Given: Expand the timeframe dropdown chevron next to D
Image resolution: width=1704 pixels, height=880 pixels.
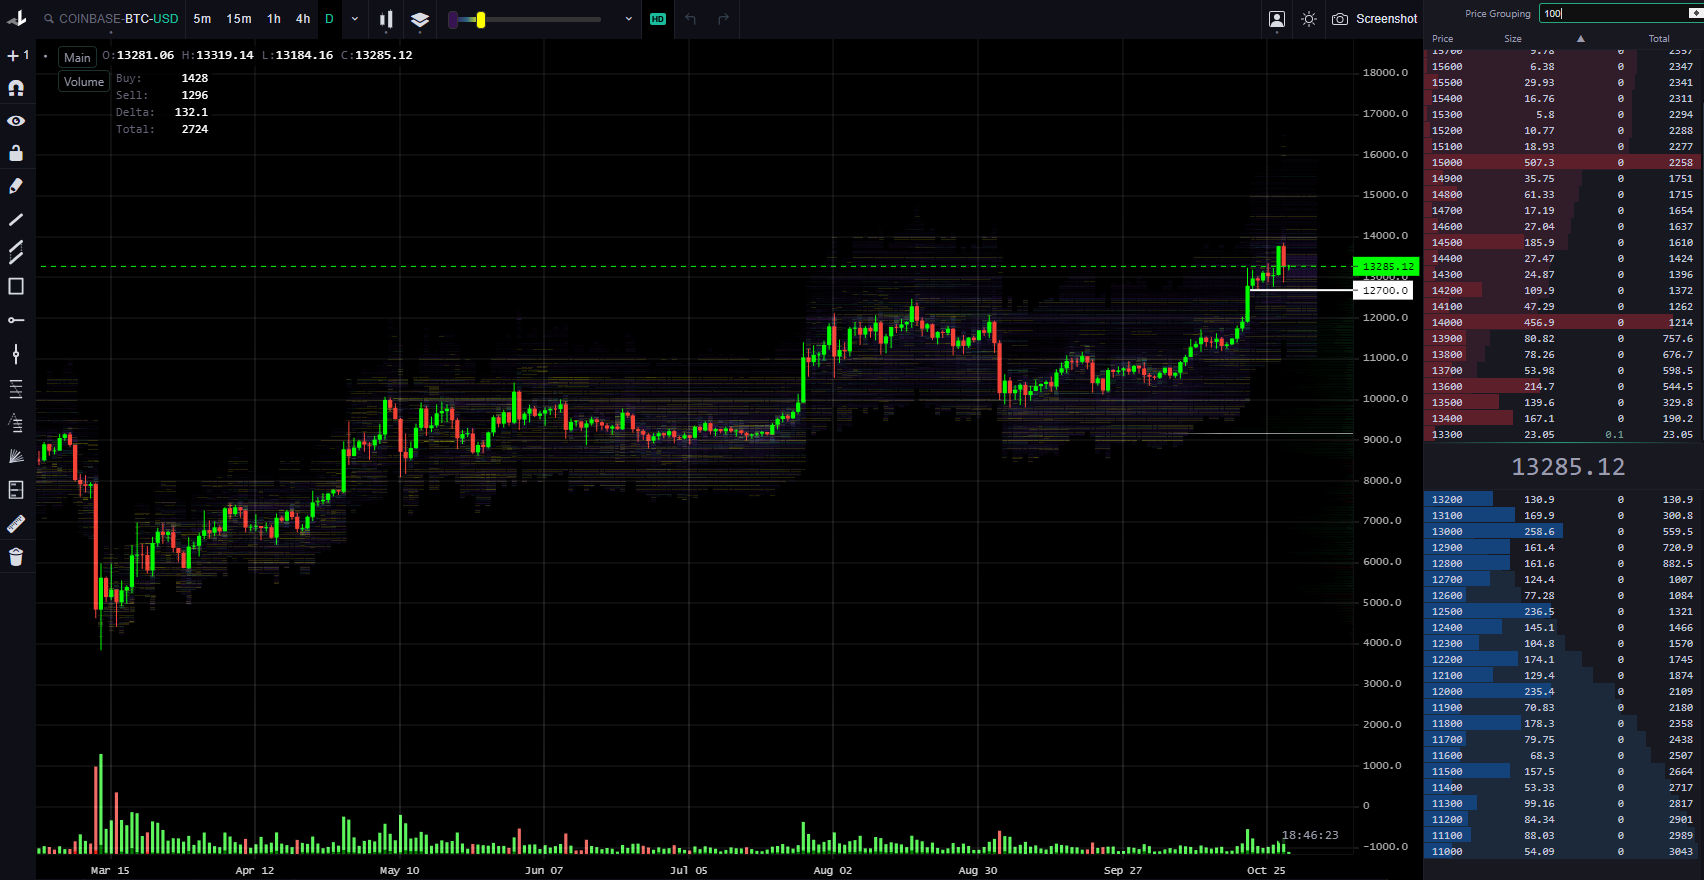Looking at the screenshot, I should (354, 19).
